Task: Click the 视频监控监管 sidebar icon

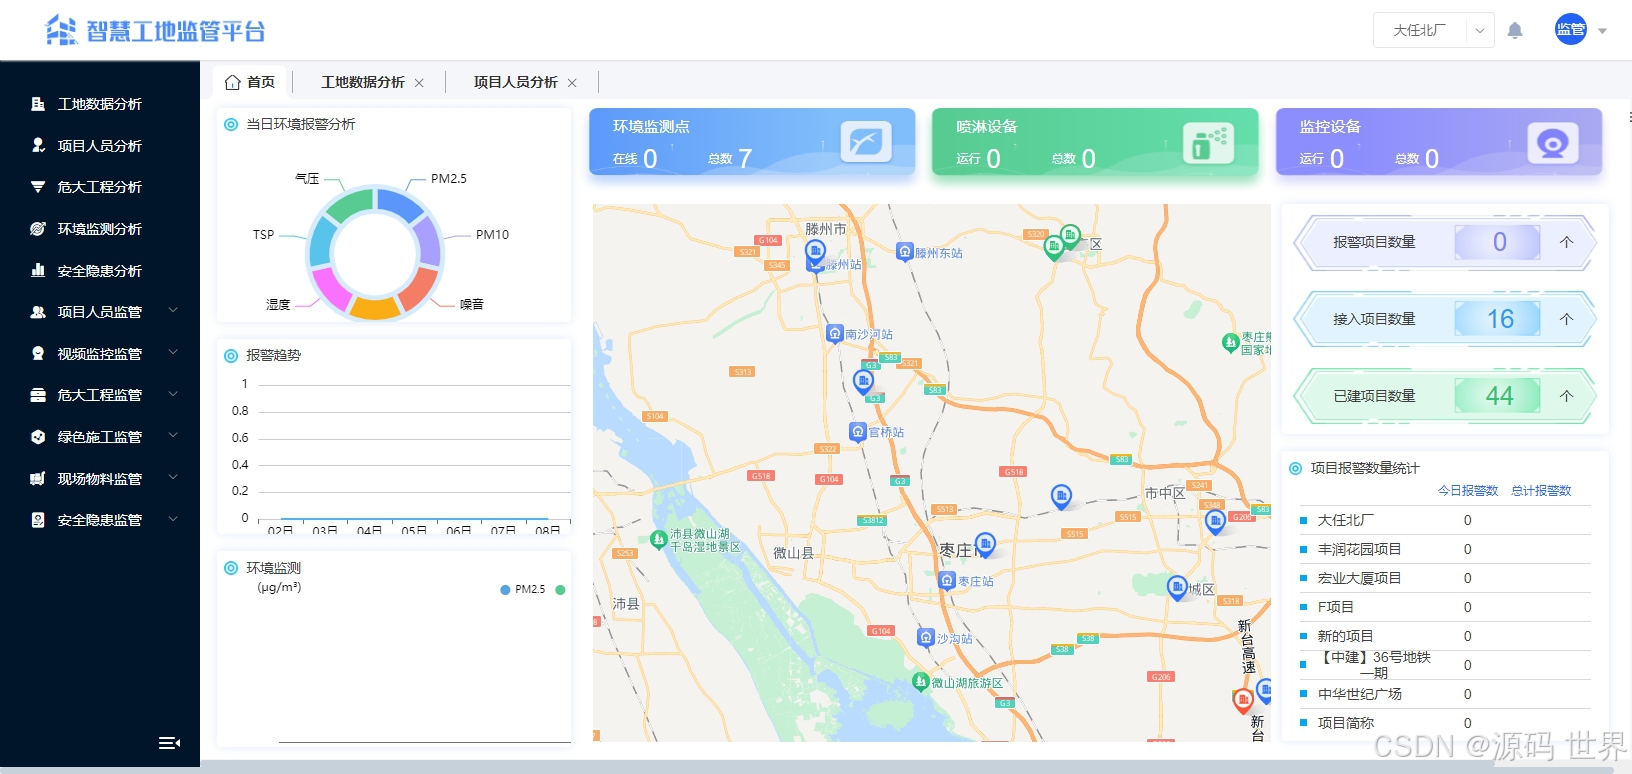Action: 38,353
